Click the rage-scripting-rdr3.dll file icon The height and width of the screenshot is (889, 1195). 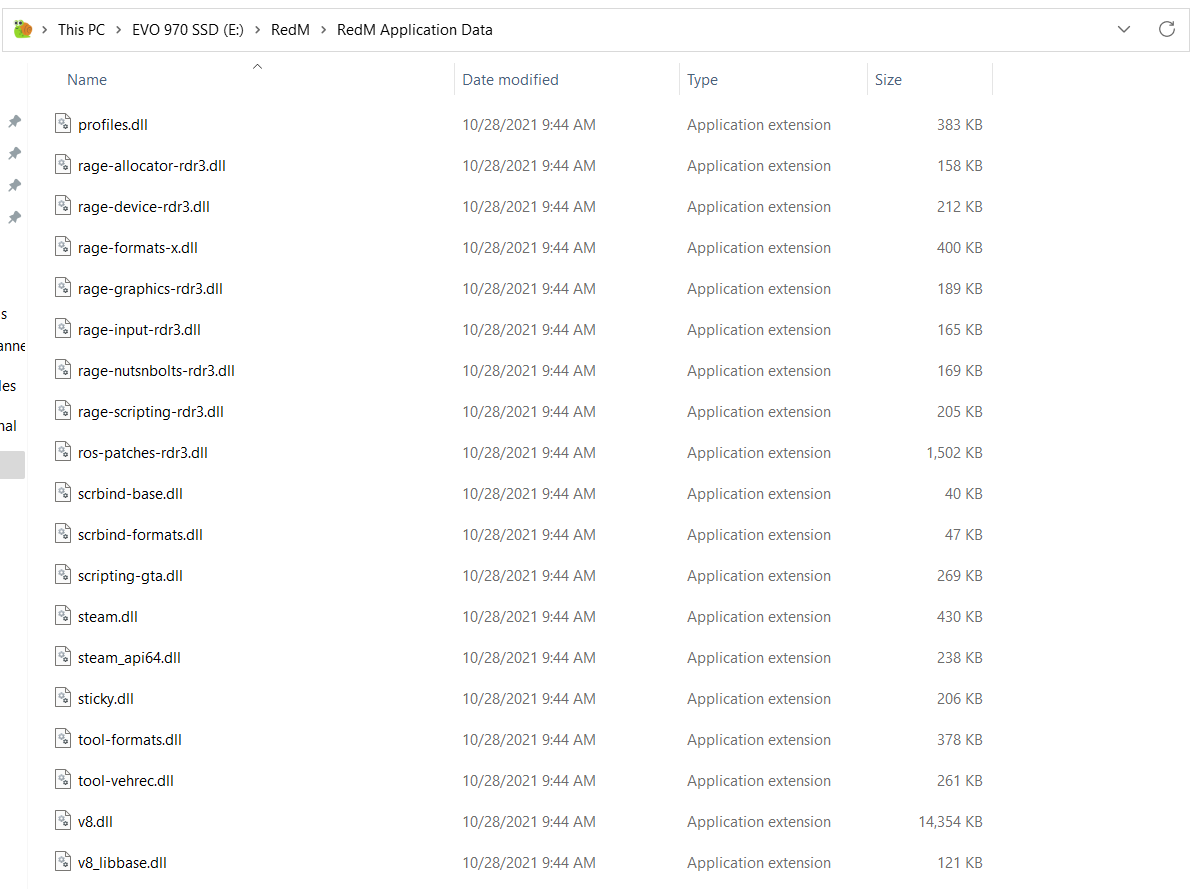point(63,410)
